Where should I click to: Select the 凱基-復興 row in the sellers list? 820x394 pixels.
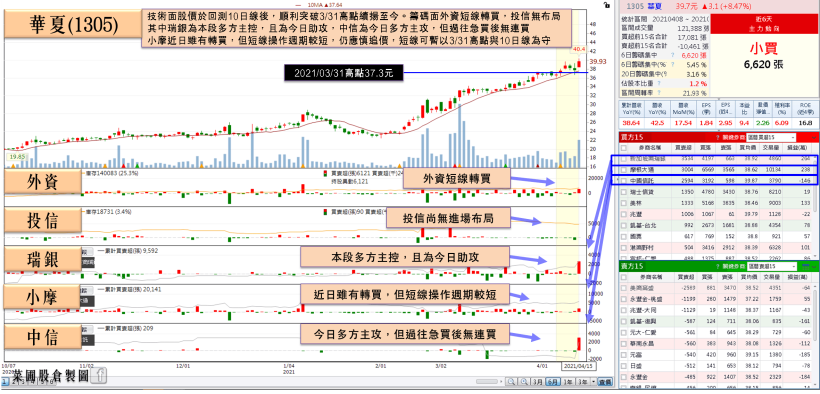coord(716,321)
